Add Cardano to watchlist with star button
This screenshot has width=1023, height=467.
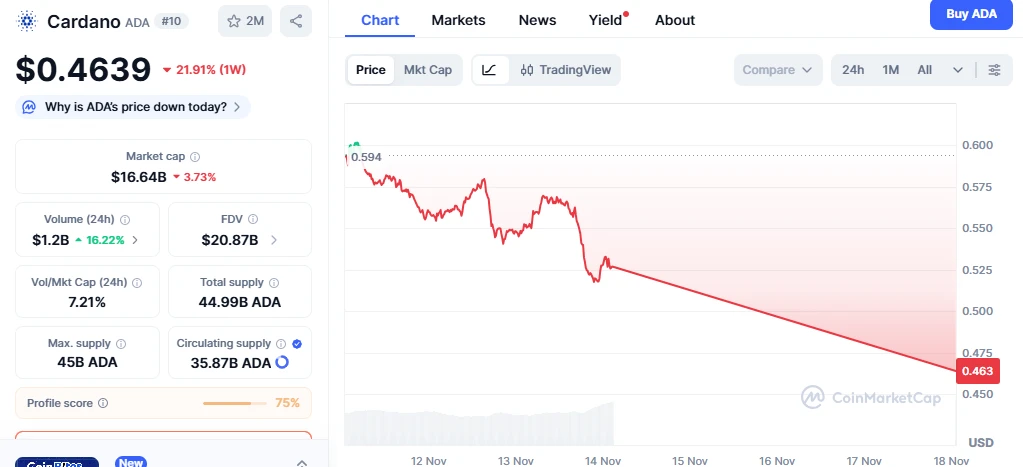246,21
